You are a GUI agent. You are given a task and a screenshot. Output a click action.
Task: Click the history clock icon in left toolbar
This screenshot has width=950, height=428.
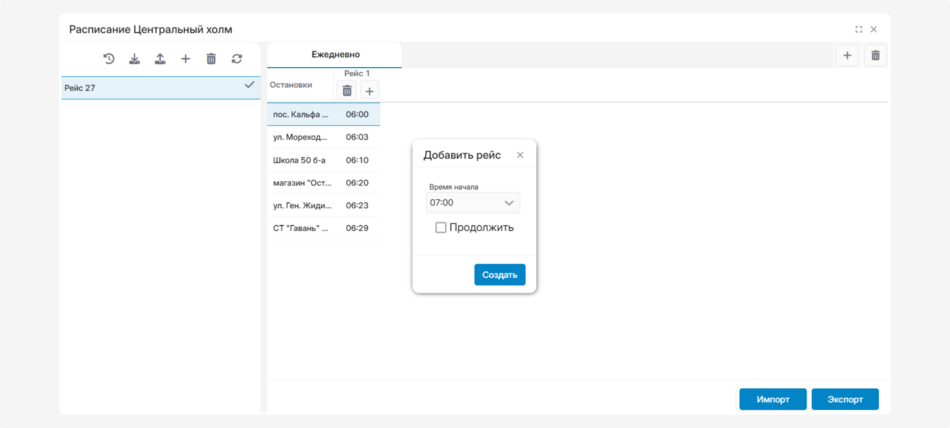tap(109, 59)
